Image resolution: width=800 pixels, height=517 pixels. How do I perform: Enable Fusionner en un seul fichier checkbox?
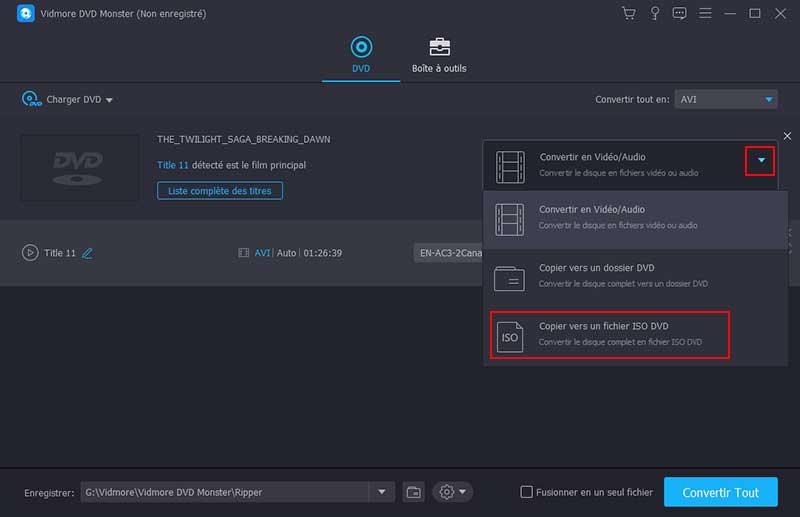527,492
